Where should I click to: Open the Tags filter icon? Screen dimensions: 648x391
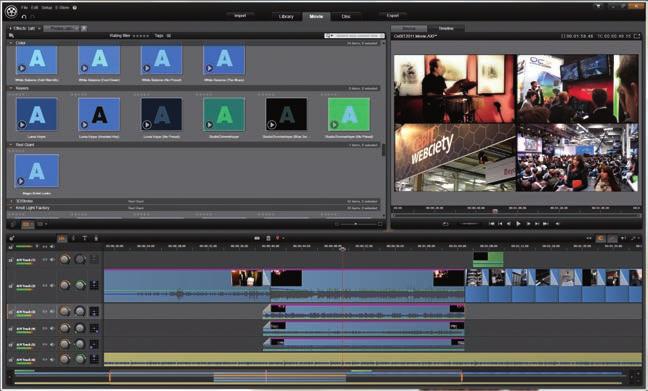coord(169,36)
